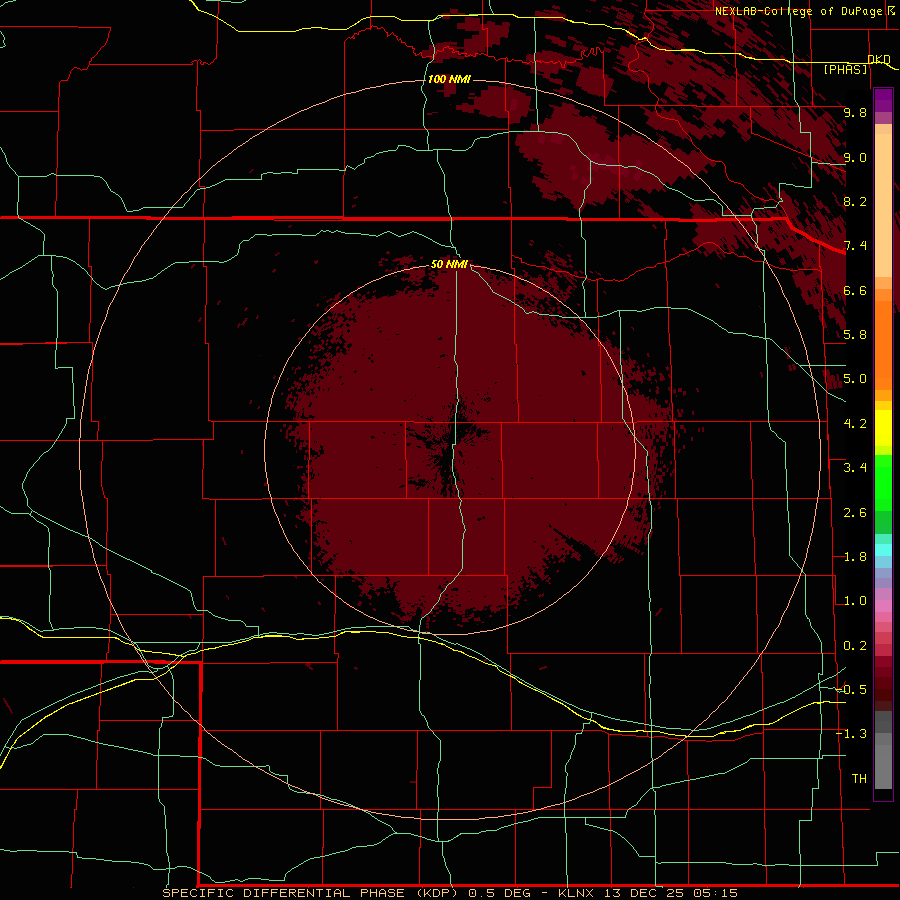Click the -1.3 value on the color scale
The height and width of the screenshot is (900, 900).
[x=852, y=734]
